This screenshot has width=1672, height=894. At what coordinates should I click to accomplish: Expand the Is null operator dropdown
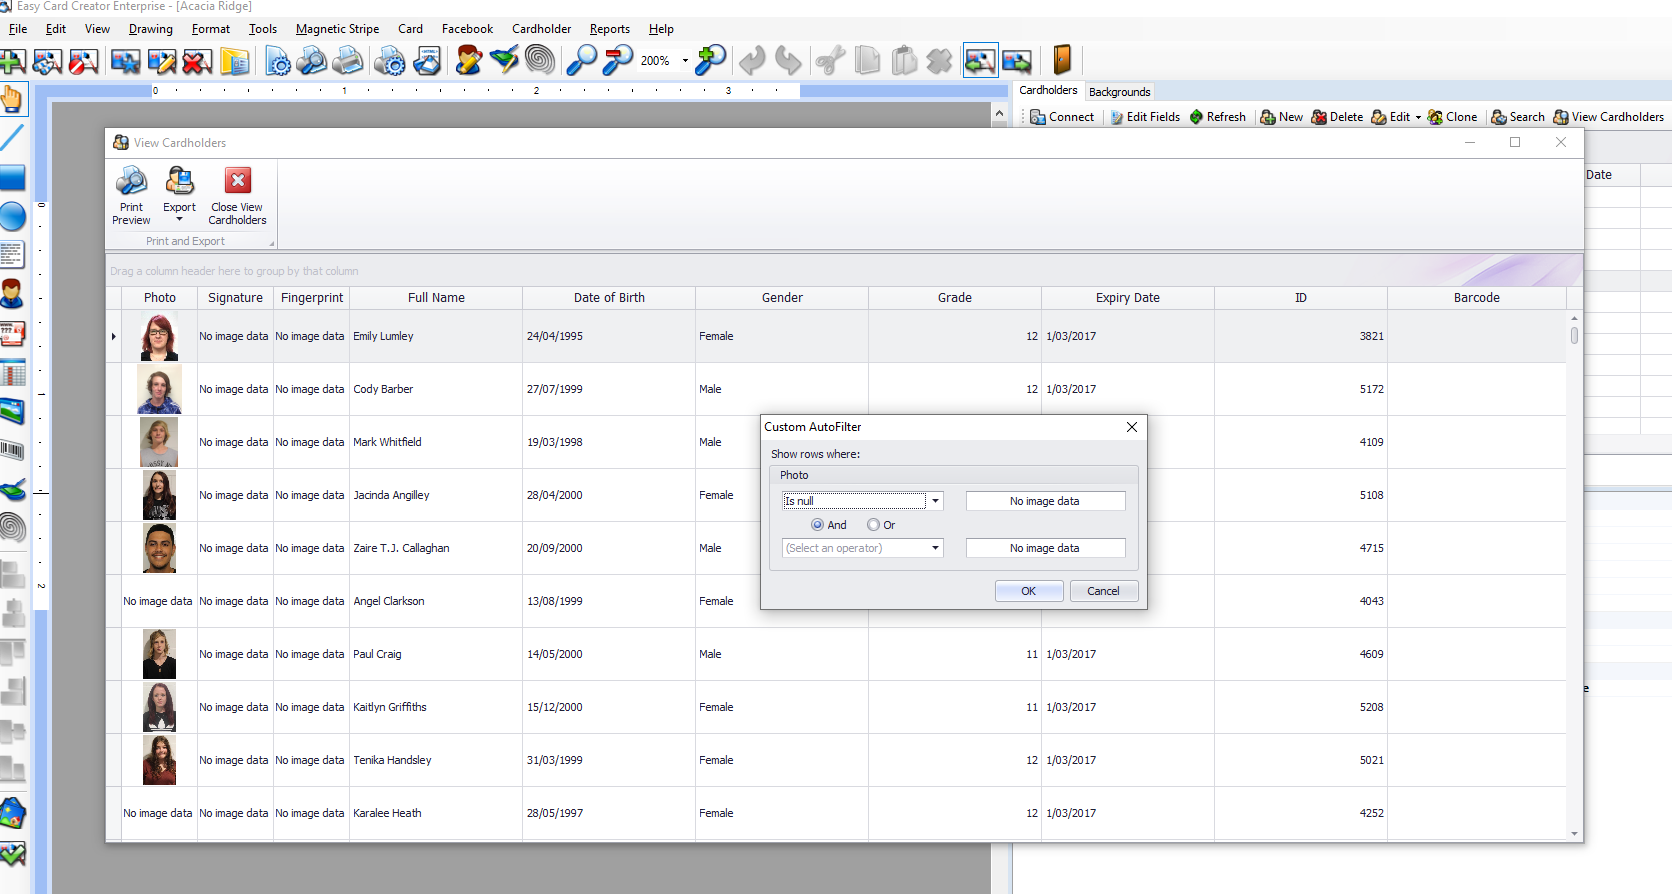tap(935, 501)
